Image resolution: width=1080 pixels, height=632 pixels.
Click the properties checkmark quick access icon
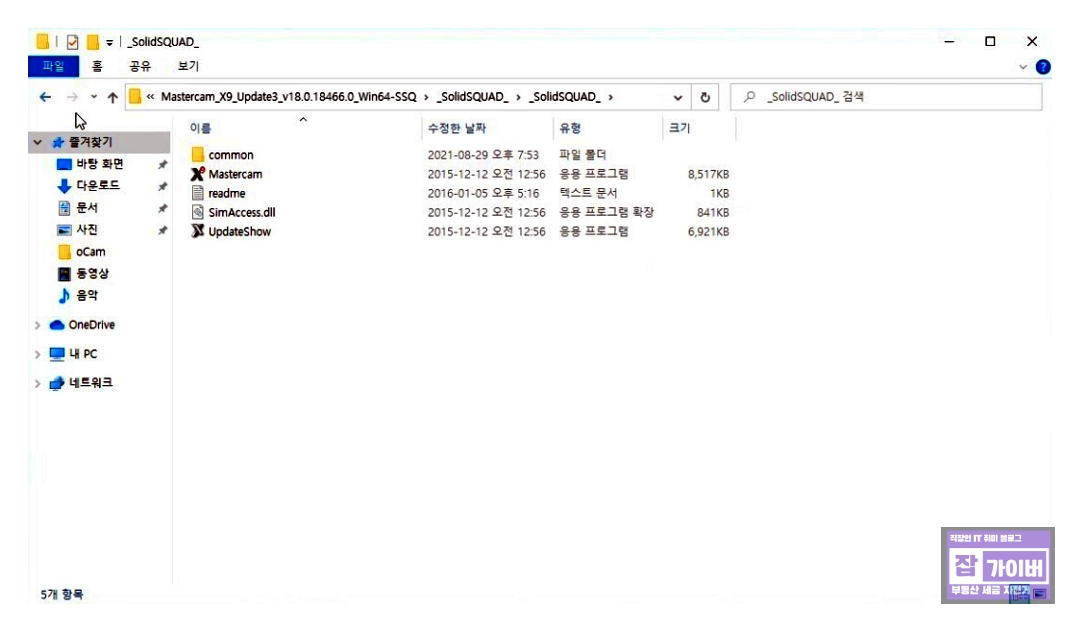pos(72,42)
